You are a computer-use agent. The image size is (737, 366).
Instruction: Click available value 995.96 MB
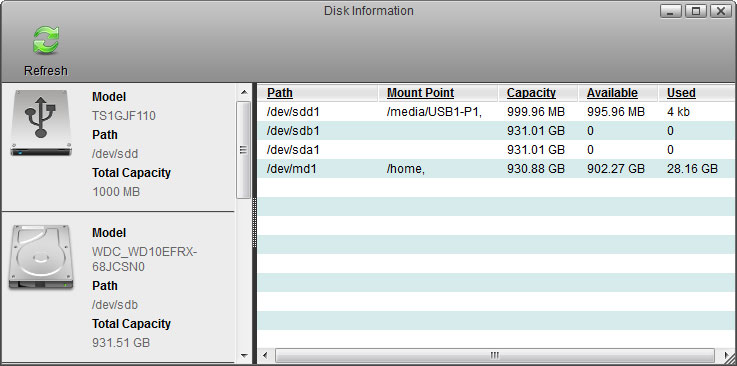616,112
